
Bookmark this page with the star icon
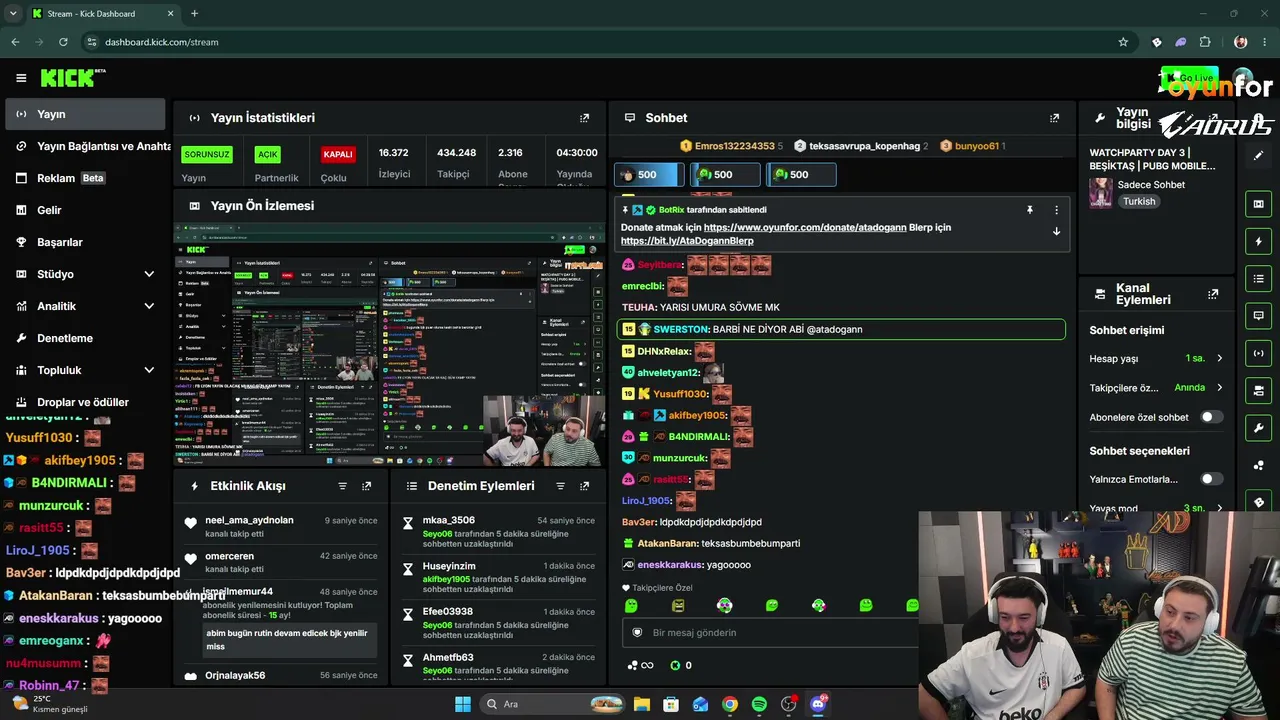(x=1123, y=42)
